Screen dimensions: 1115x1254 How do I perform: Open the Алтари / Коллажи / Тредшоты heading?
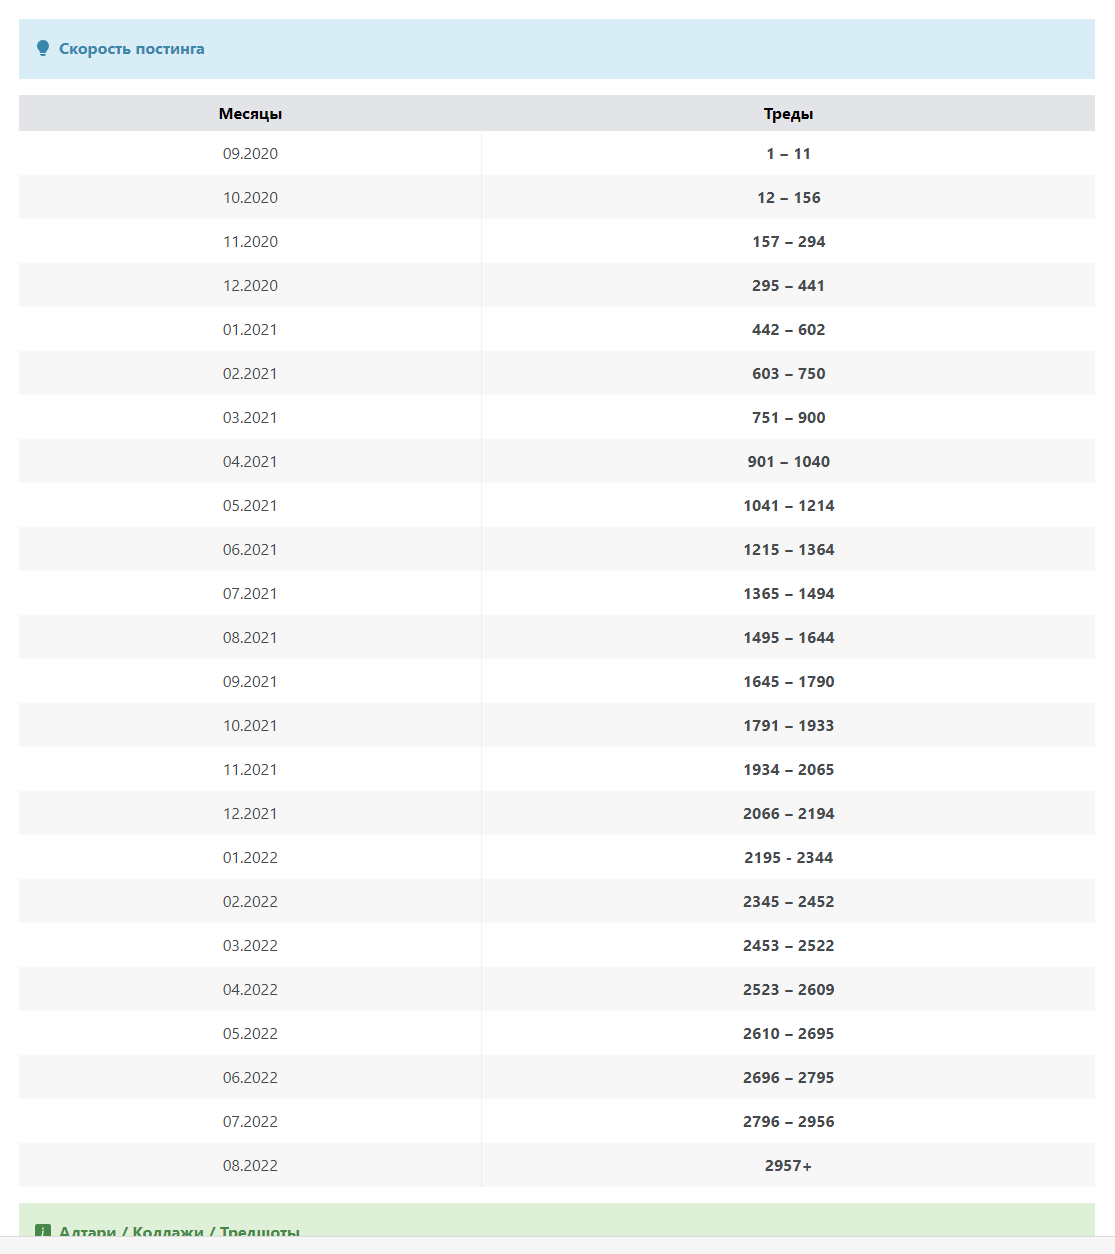pos(179,1232)
